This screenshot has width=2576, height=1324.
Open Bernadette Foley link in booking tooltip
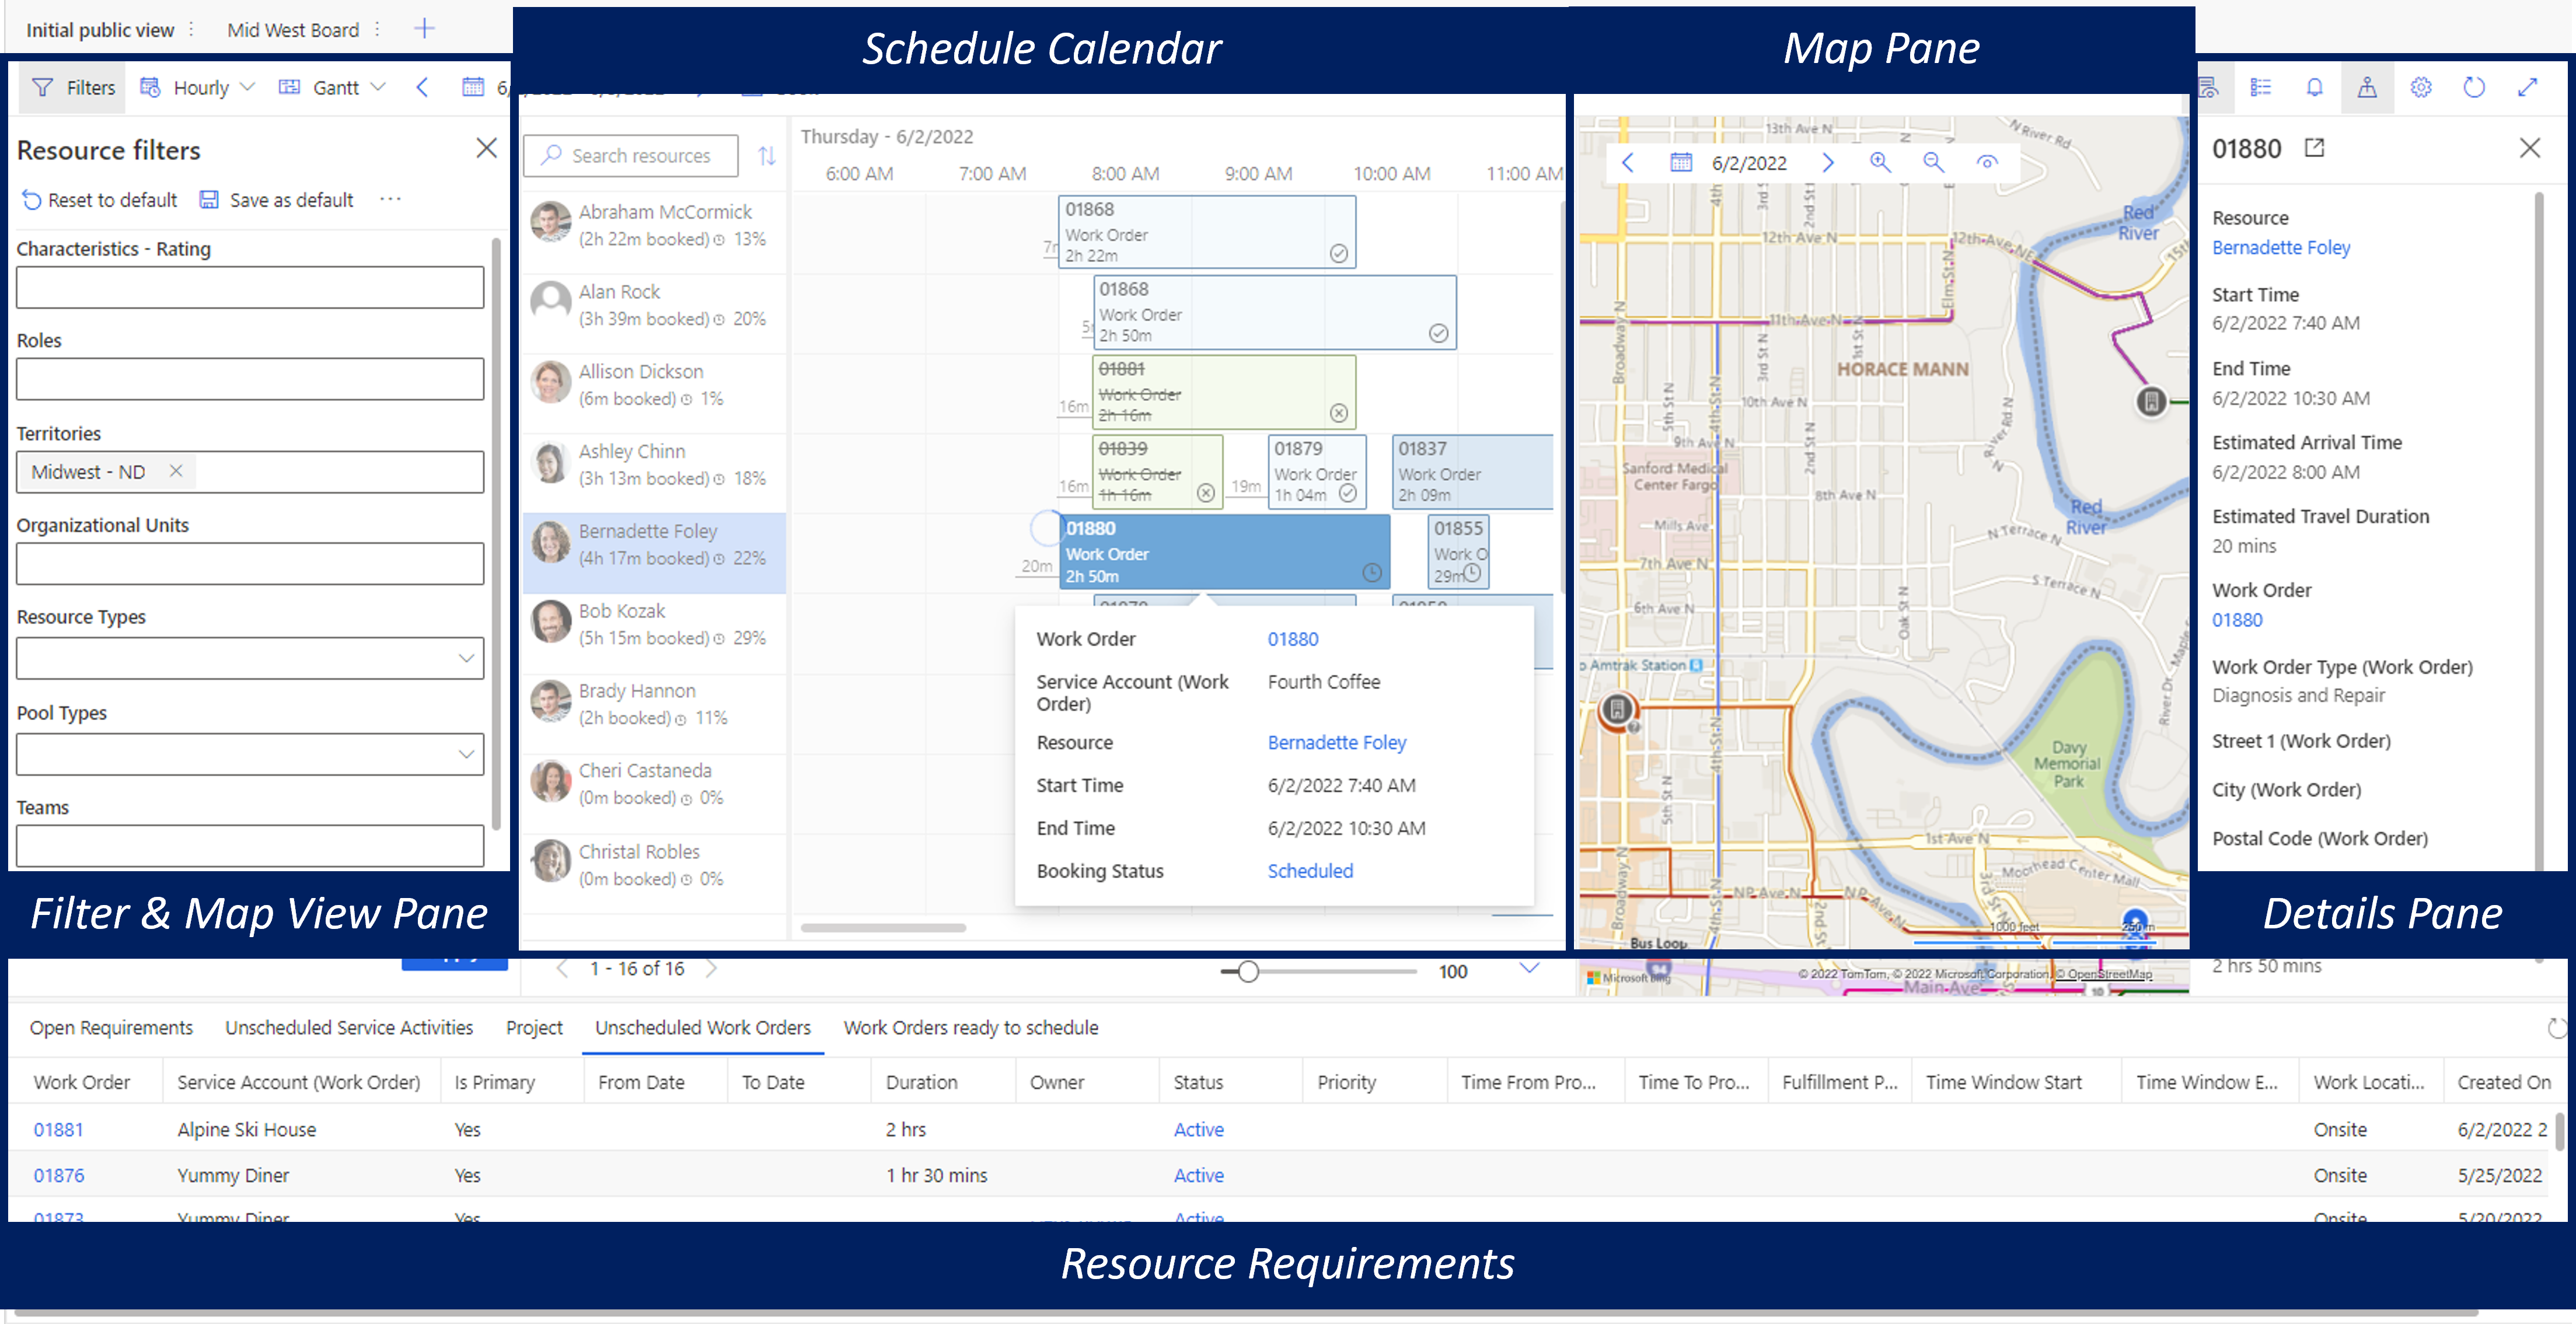pyautogui.click(x=1337, y=742)
